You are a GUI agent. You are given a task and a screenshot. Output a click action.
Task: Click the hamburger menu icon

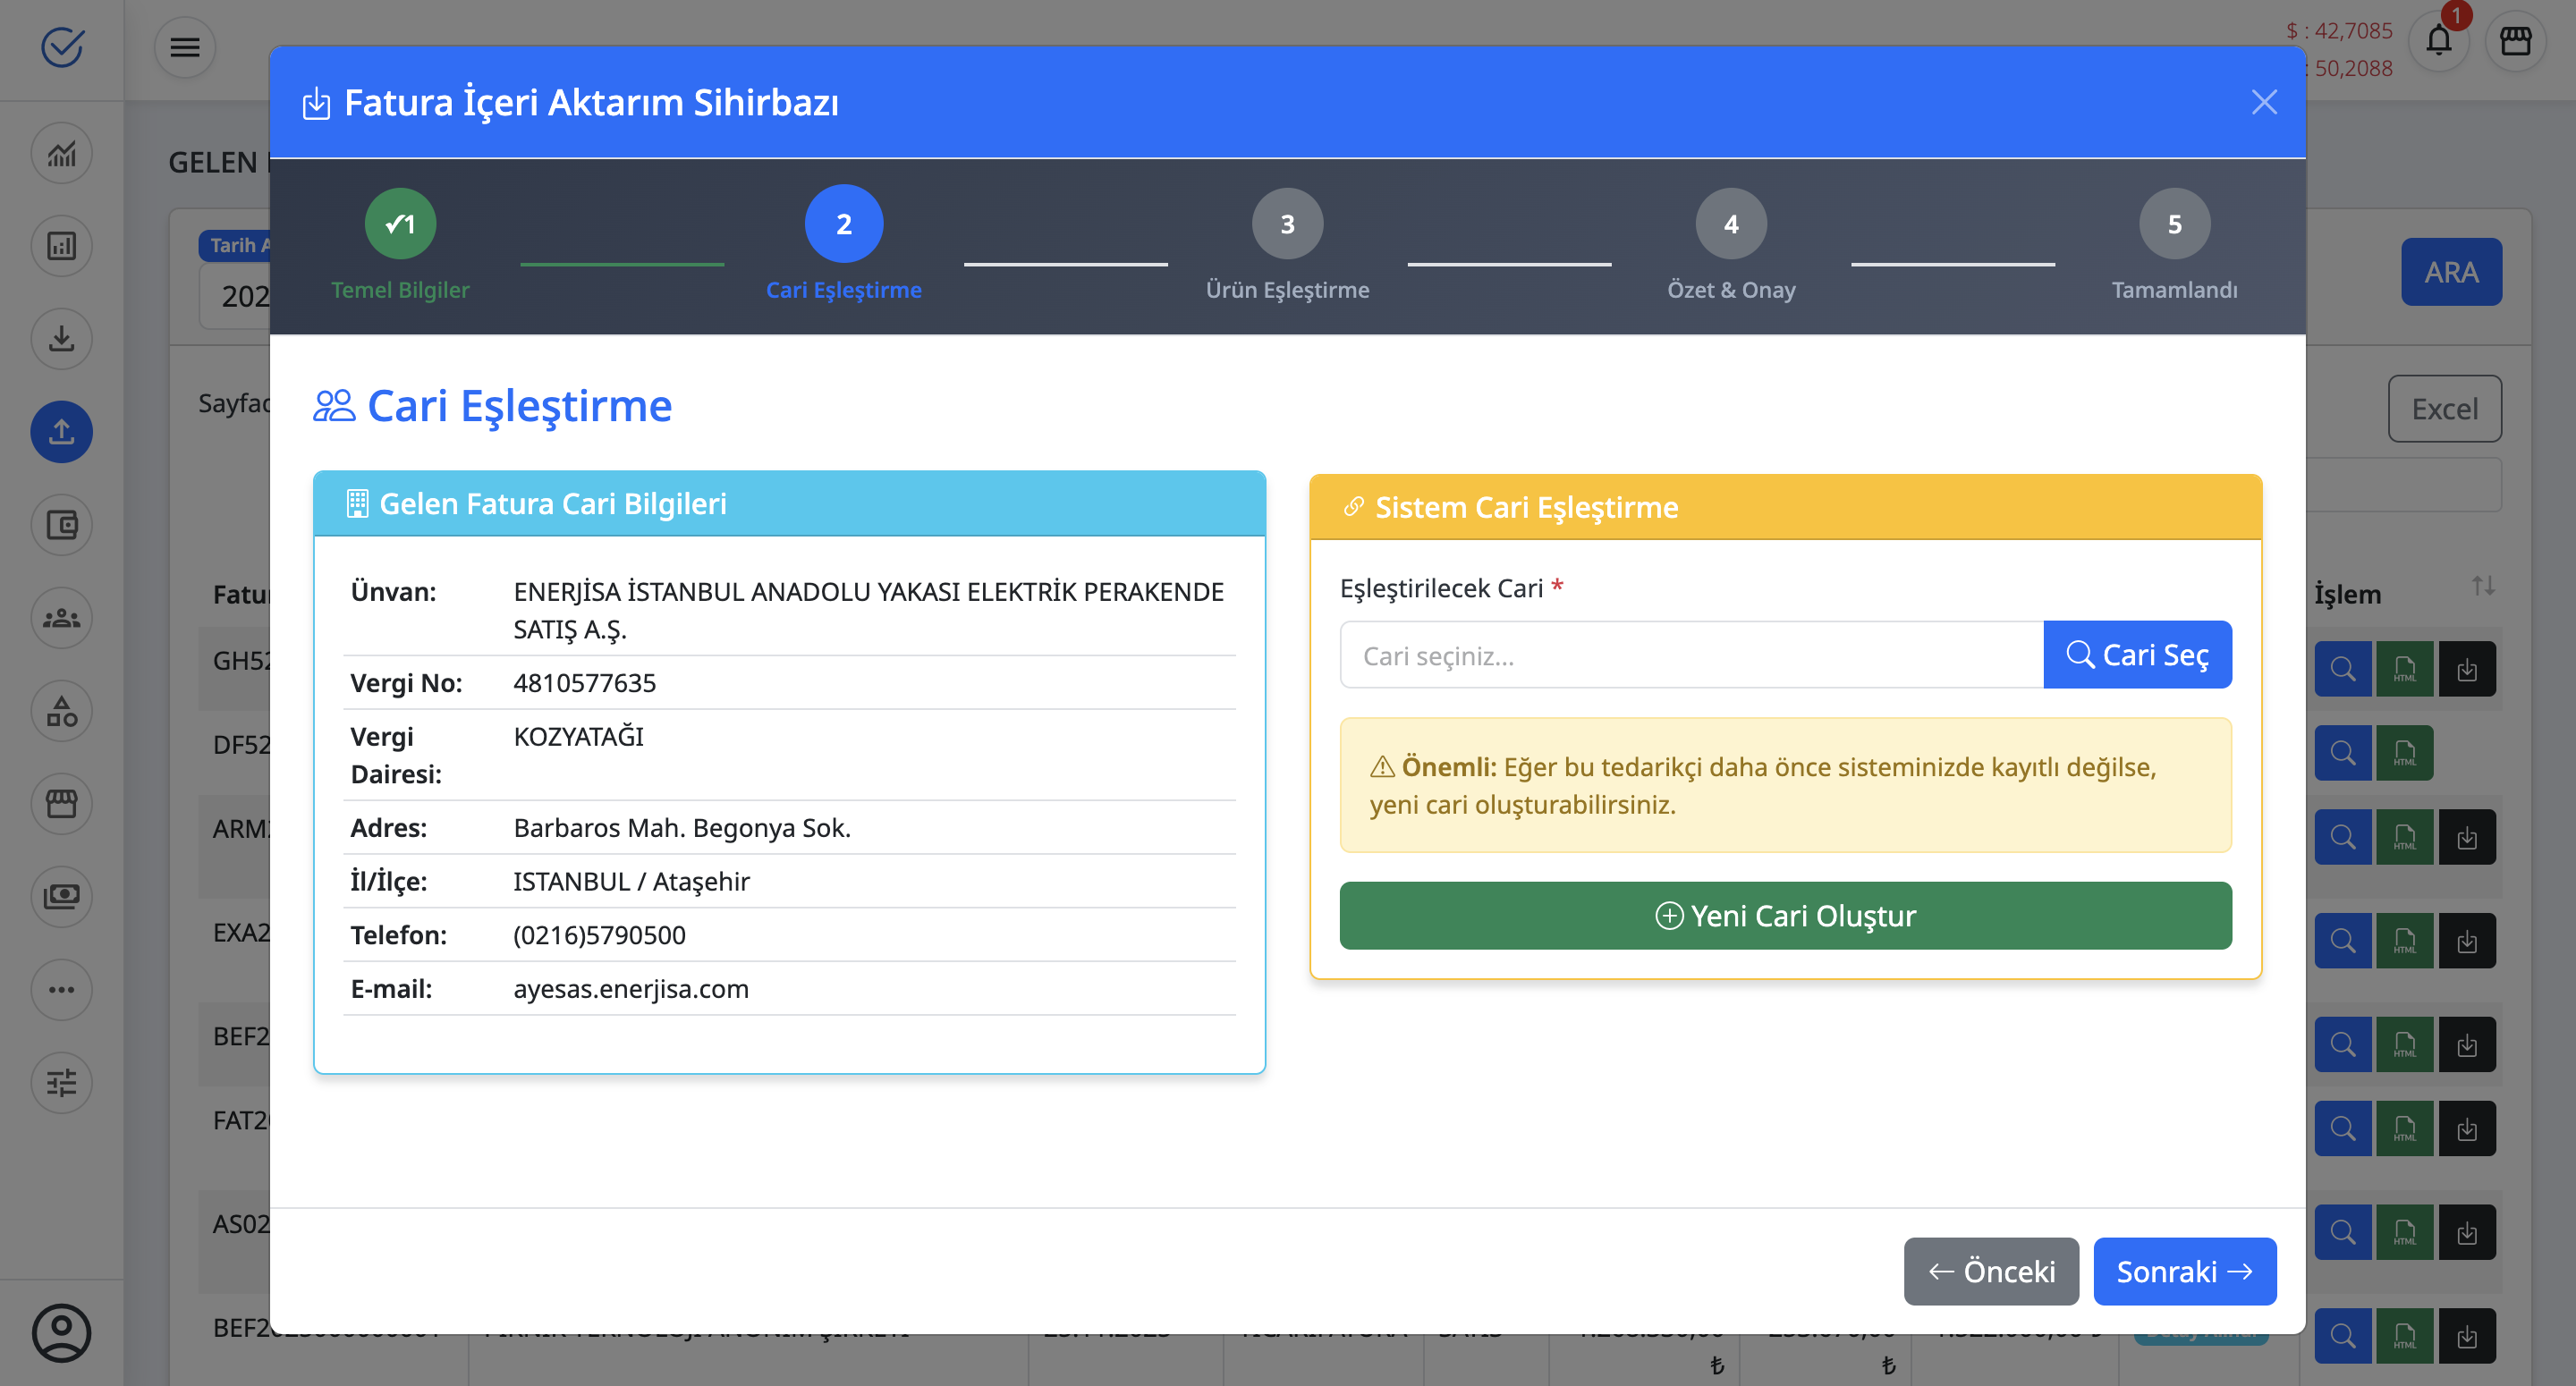pos(185,47)
